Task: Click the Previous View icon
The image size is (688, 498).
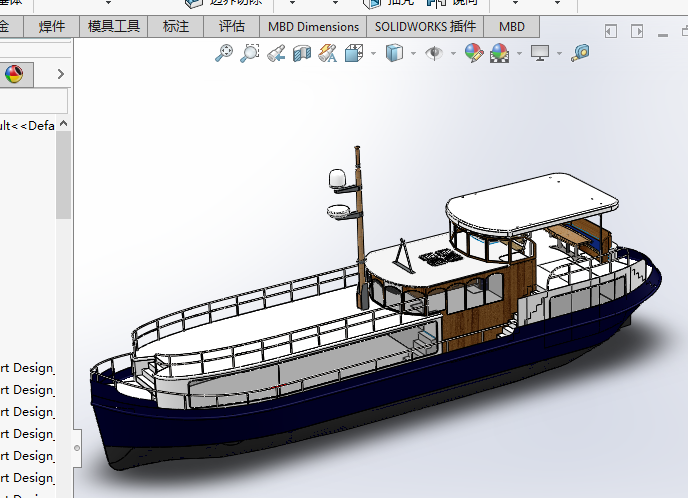Action: pyautogui.click(x=276, y=53)
